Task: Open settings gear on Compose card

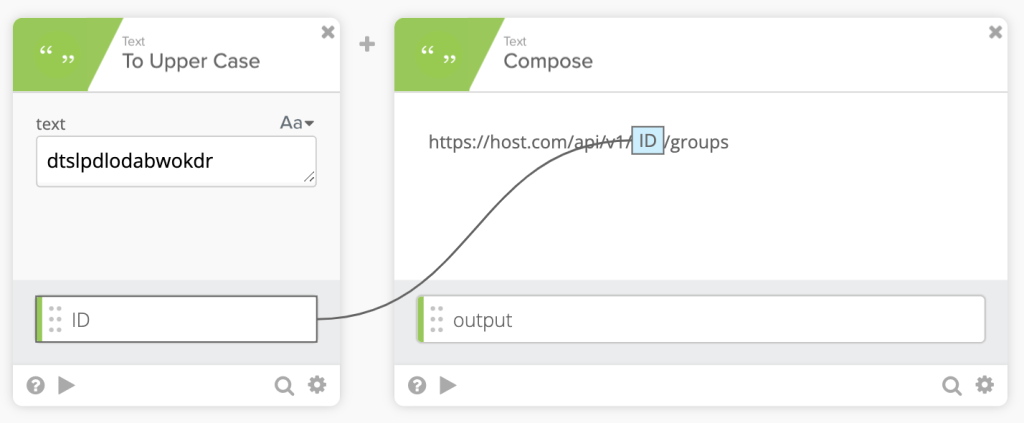Action: pyautogui.click(x=985, y=385)
